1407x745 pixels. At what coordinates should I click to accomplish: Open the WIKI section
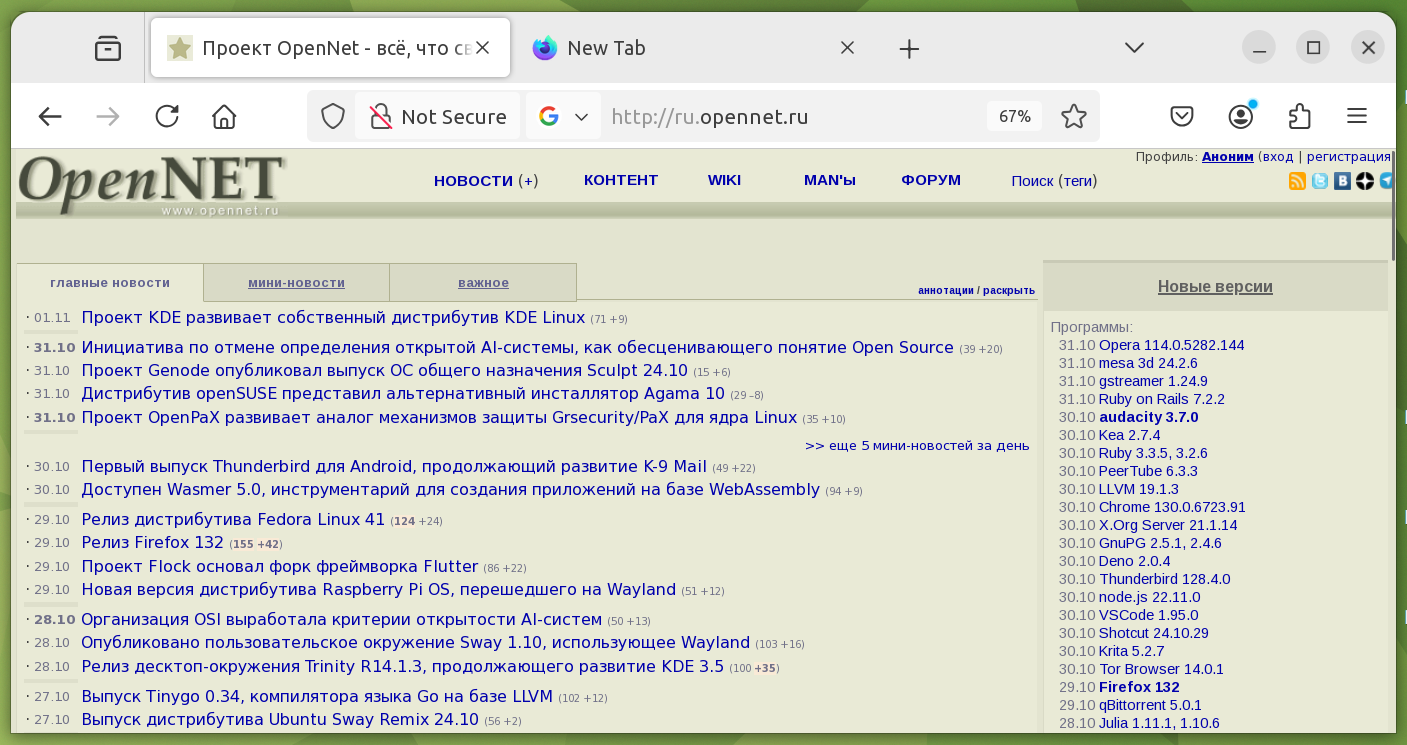point(724,180)
